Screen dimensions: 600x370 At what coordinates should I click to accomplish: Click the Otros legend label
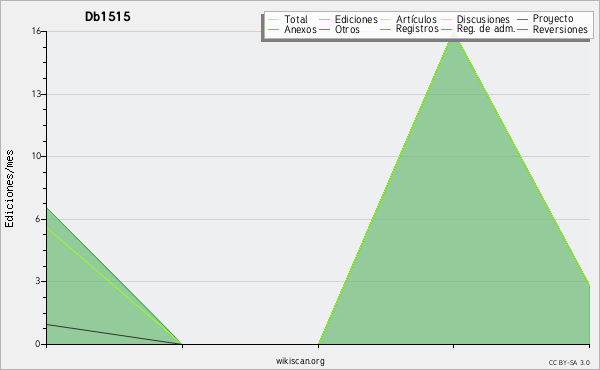pos(347,29)
